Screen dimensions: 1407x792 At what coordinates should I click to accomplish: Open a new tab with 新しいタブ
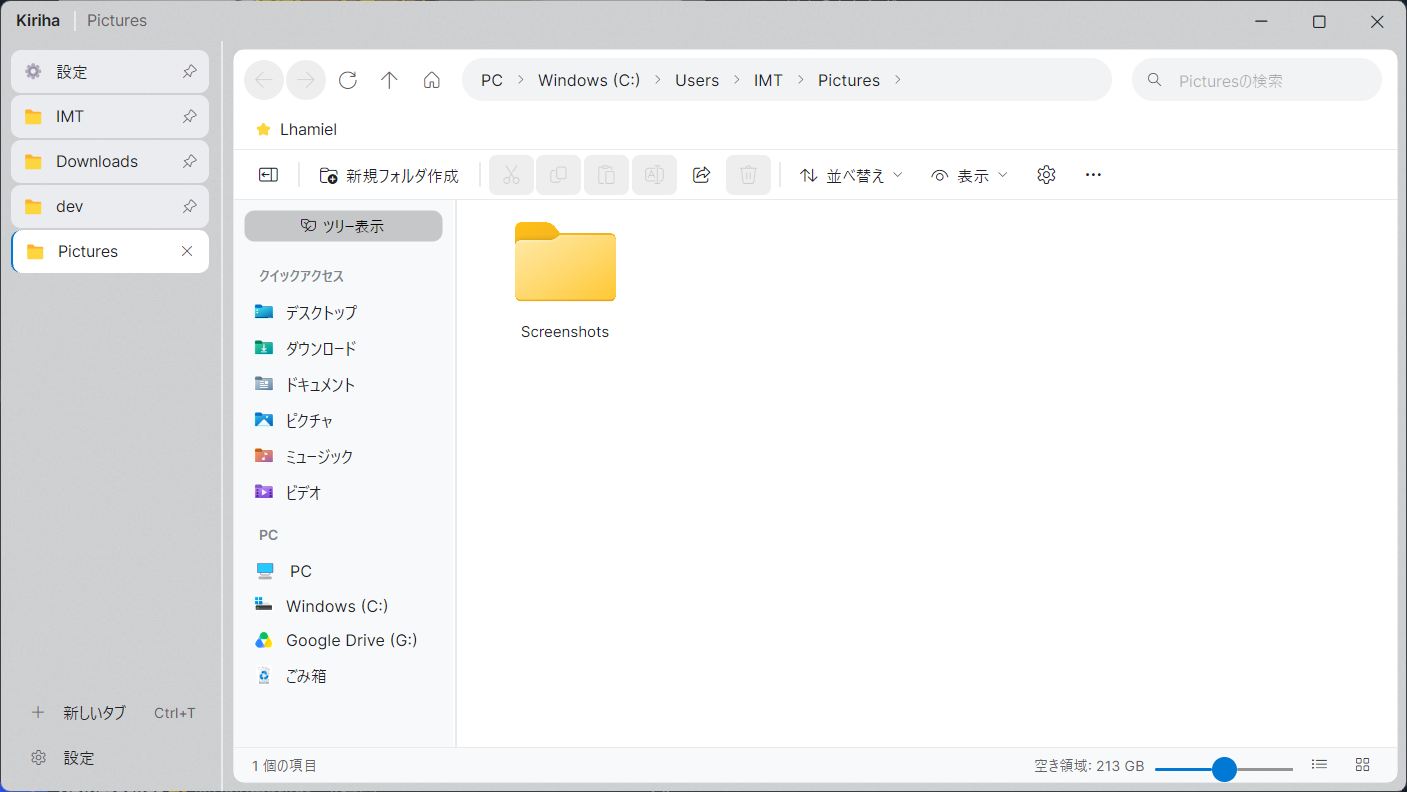click(113, 713)
